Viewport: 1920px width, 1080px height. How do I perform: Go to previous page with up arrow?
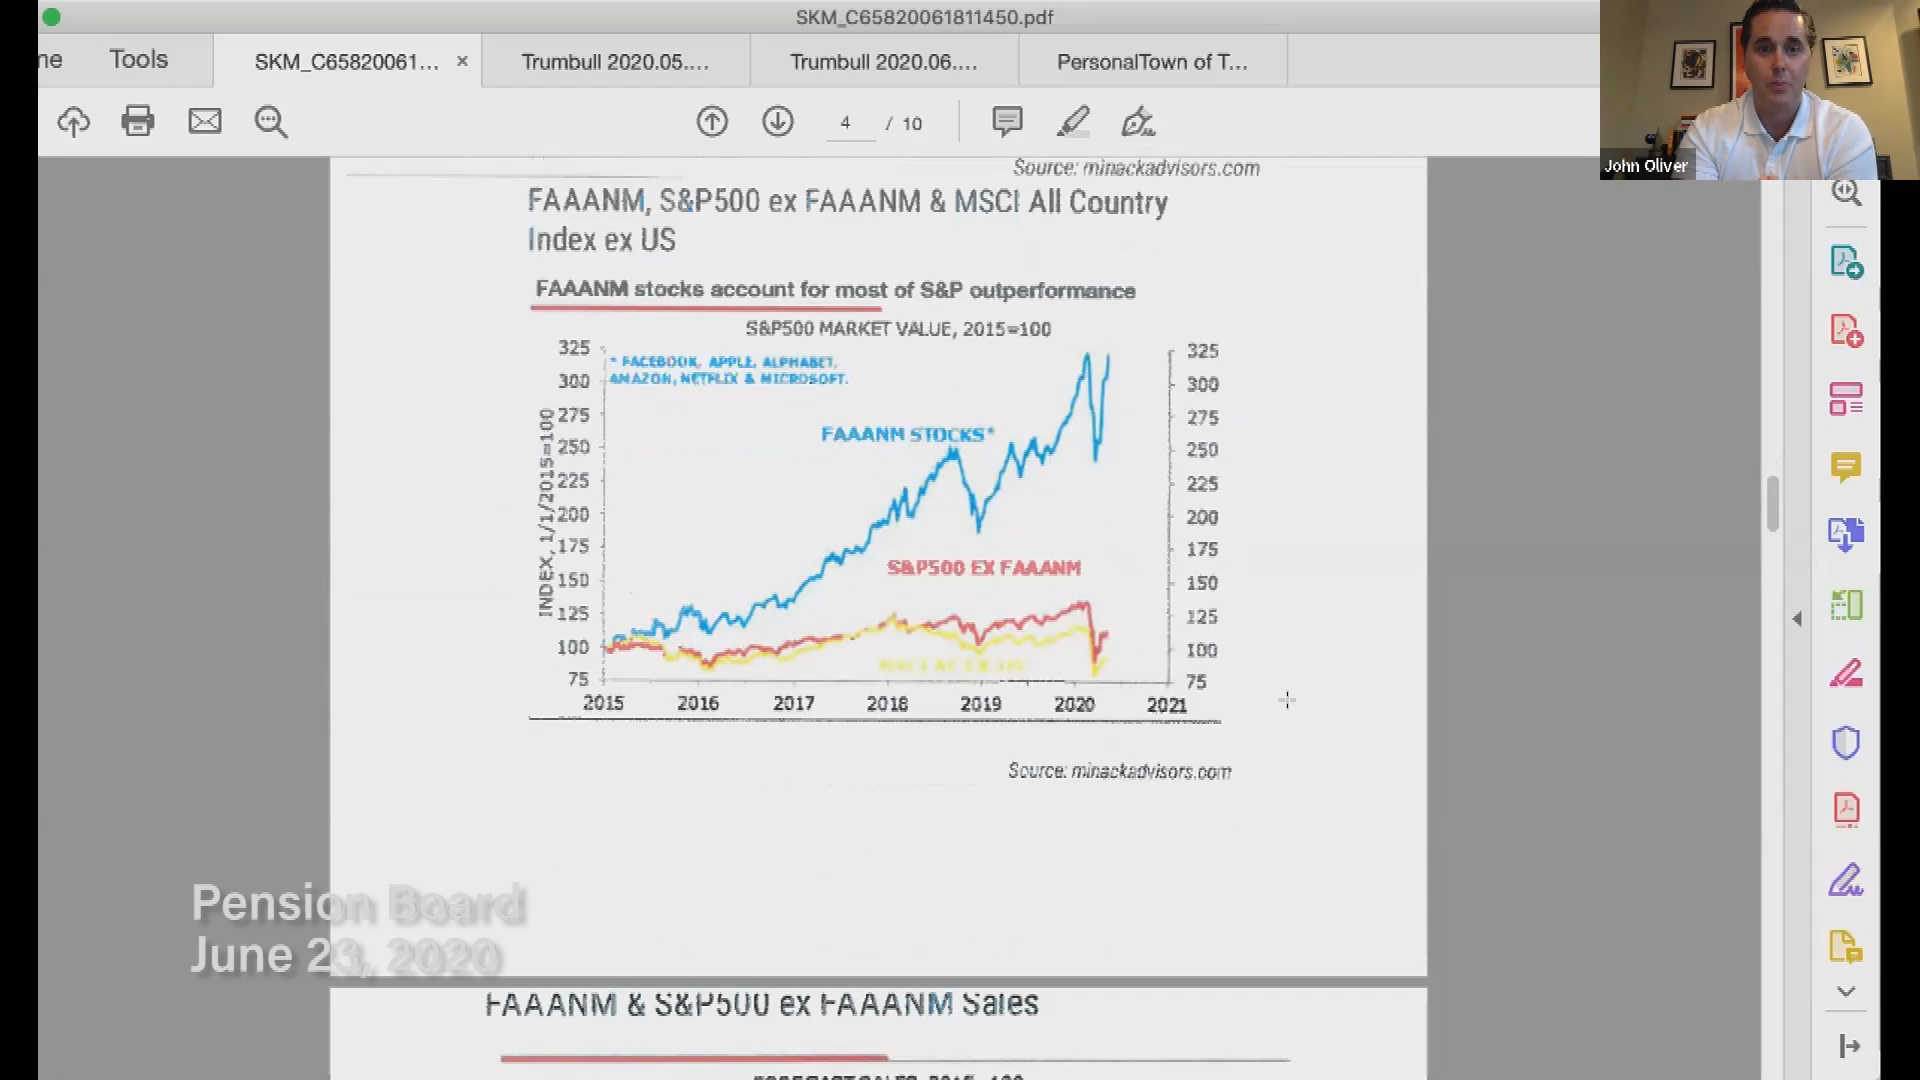(x=712, y=122)
